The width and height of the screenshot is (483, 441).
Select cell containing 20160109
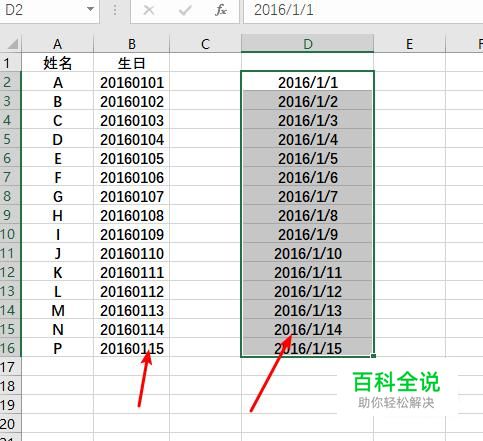[132, 234]
